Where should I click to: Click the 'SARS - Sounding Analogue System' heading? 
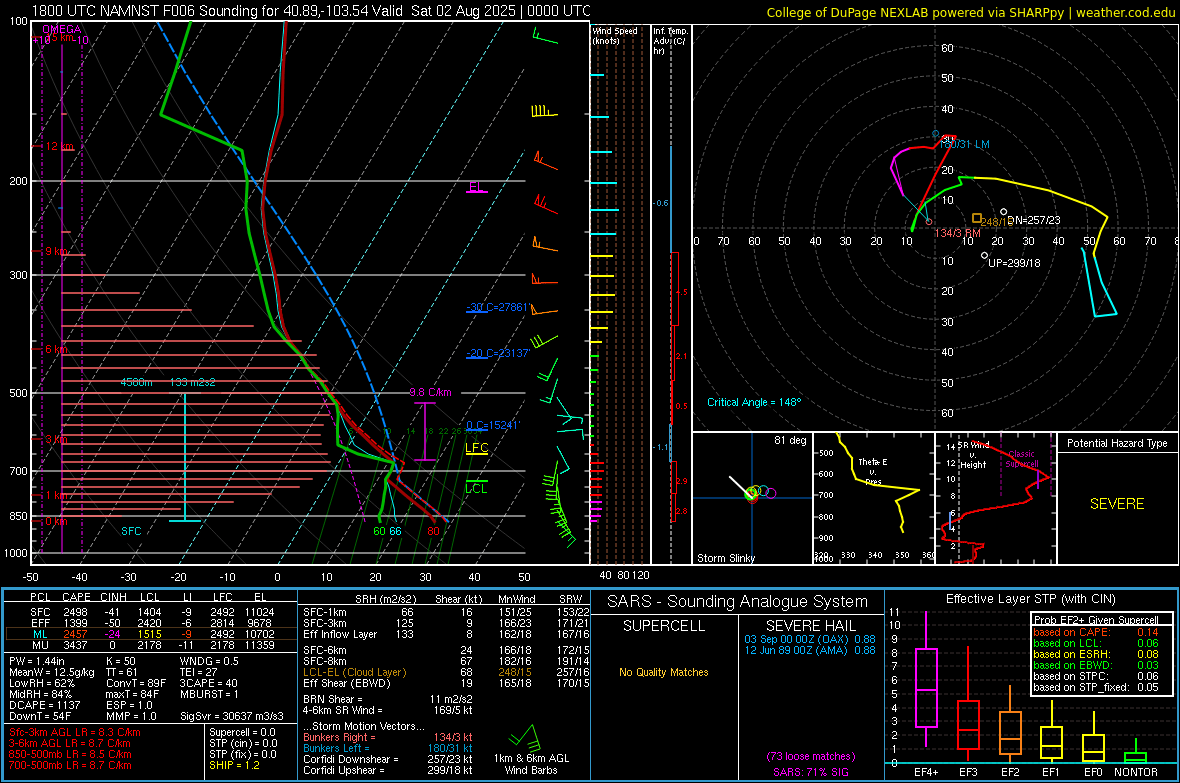pos(737,601)
